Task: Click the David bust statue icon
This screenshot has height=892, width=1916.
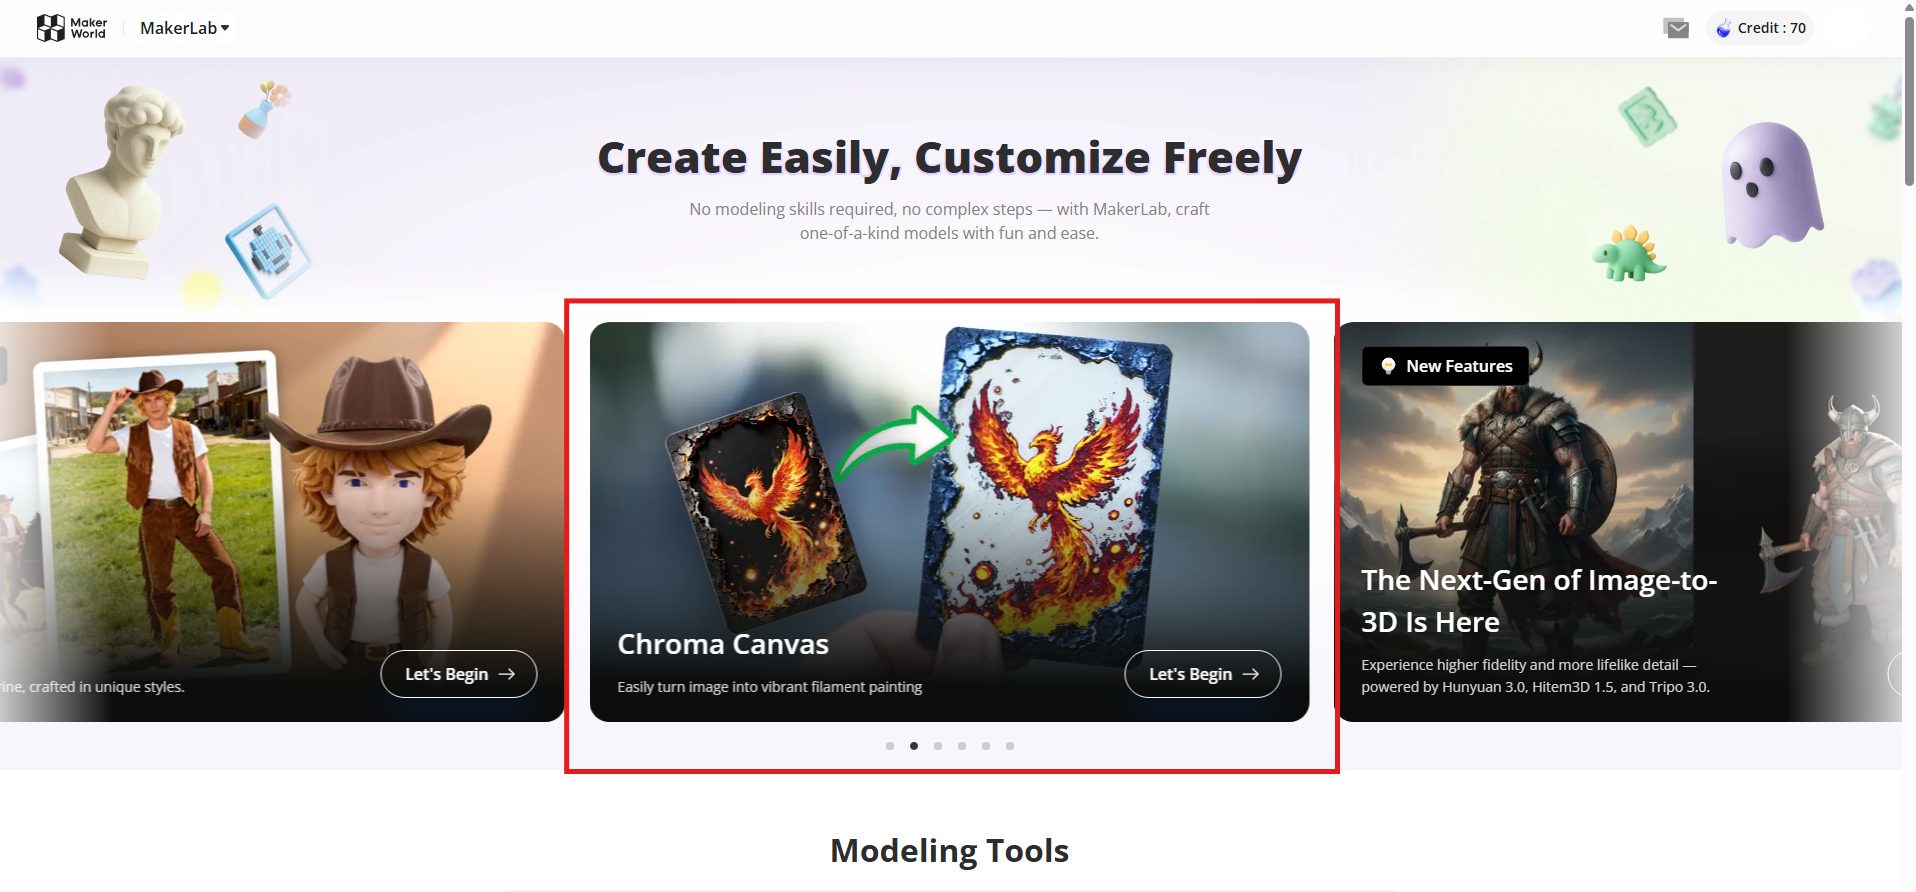Action: click(x=121, y=182)
